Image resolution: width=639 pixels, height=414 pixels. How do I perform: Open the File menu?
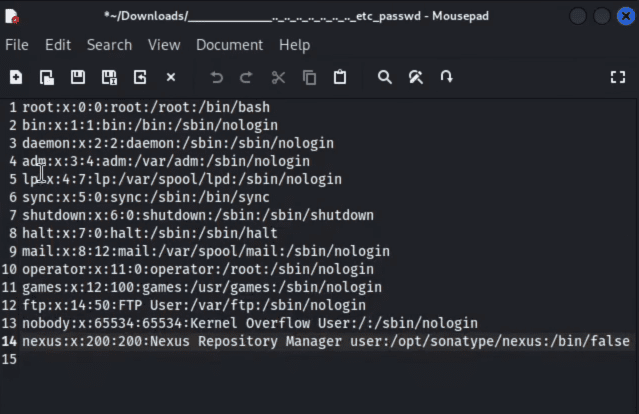[x=17, y=45]
